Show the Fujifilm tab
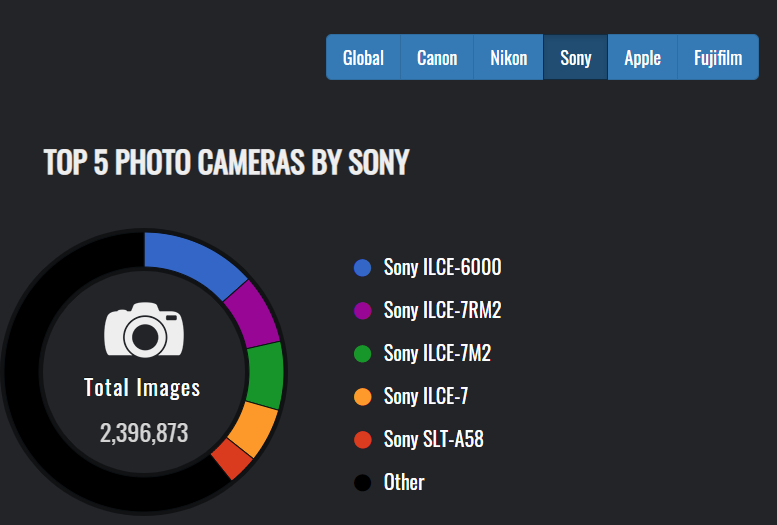This screenshot has height=525, width=777. [718, 58]
